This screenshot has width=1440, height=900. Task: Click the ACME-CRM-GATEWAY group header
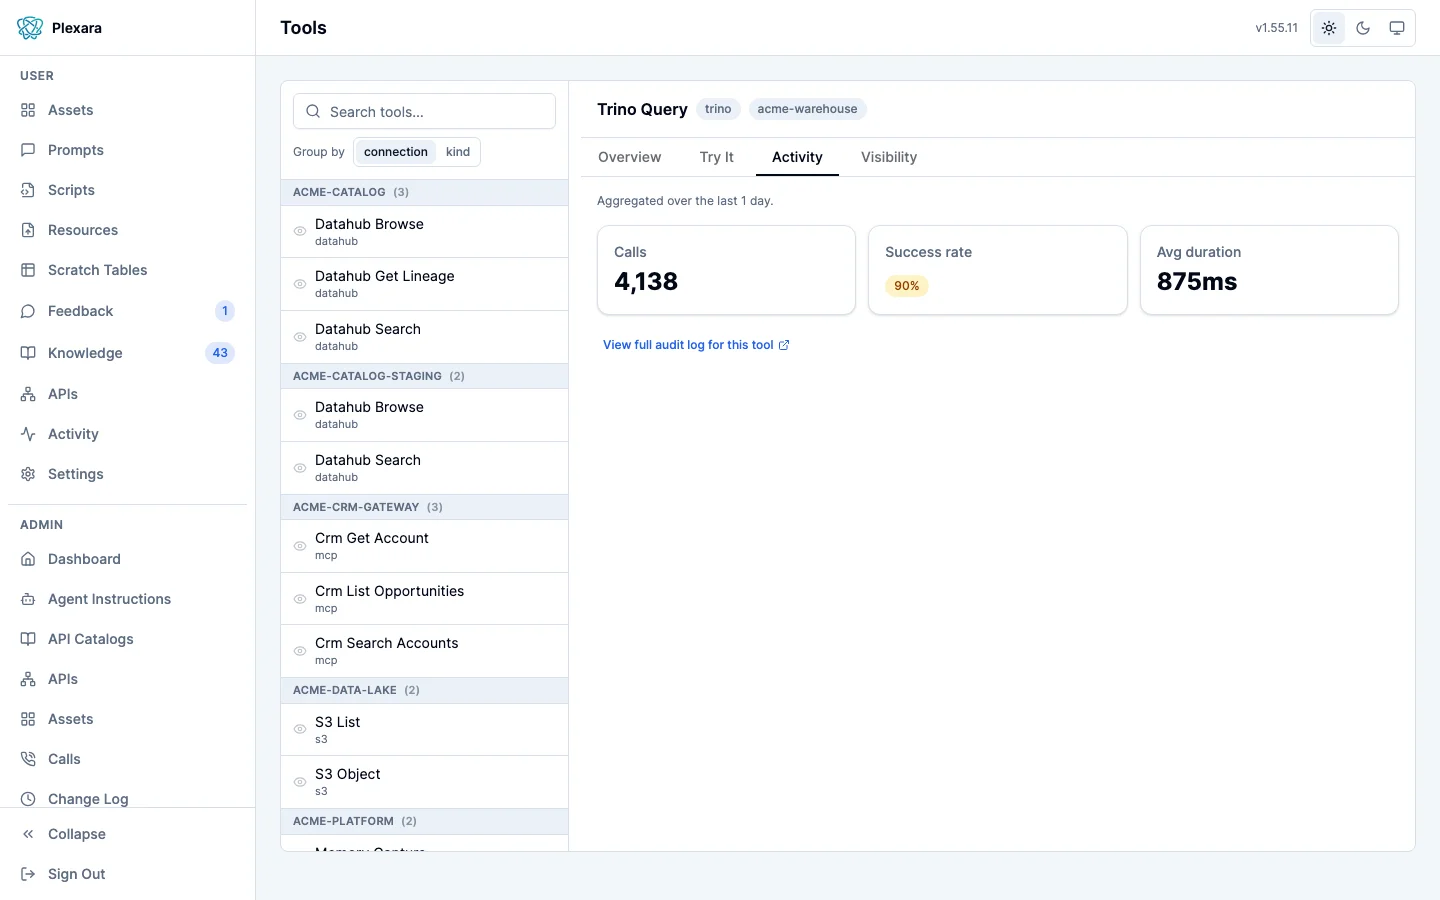424,507
